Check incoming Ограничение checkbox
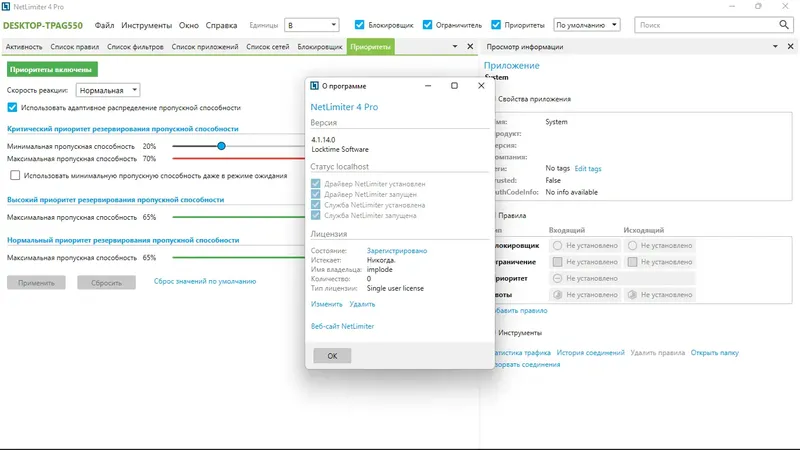Image resolution: width=800 pixels, height=450 pixels. [558, 262]
